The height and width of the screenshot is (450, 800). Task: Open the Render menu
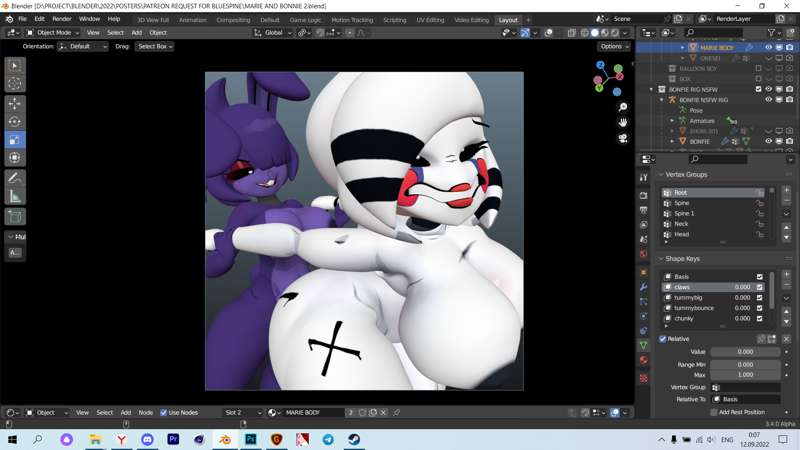(62, 19)
